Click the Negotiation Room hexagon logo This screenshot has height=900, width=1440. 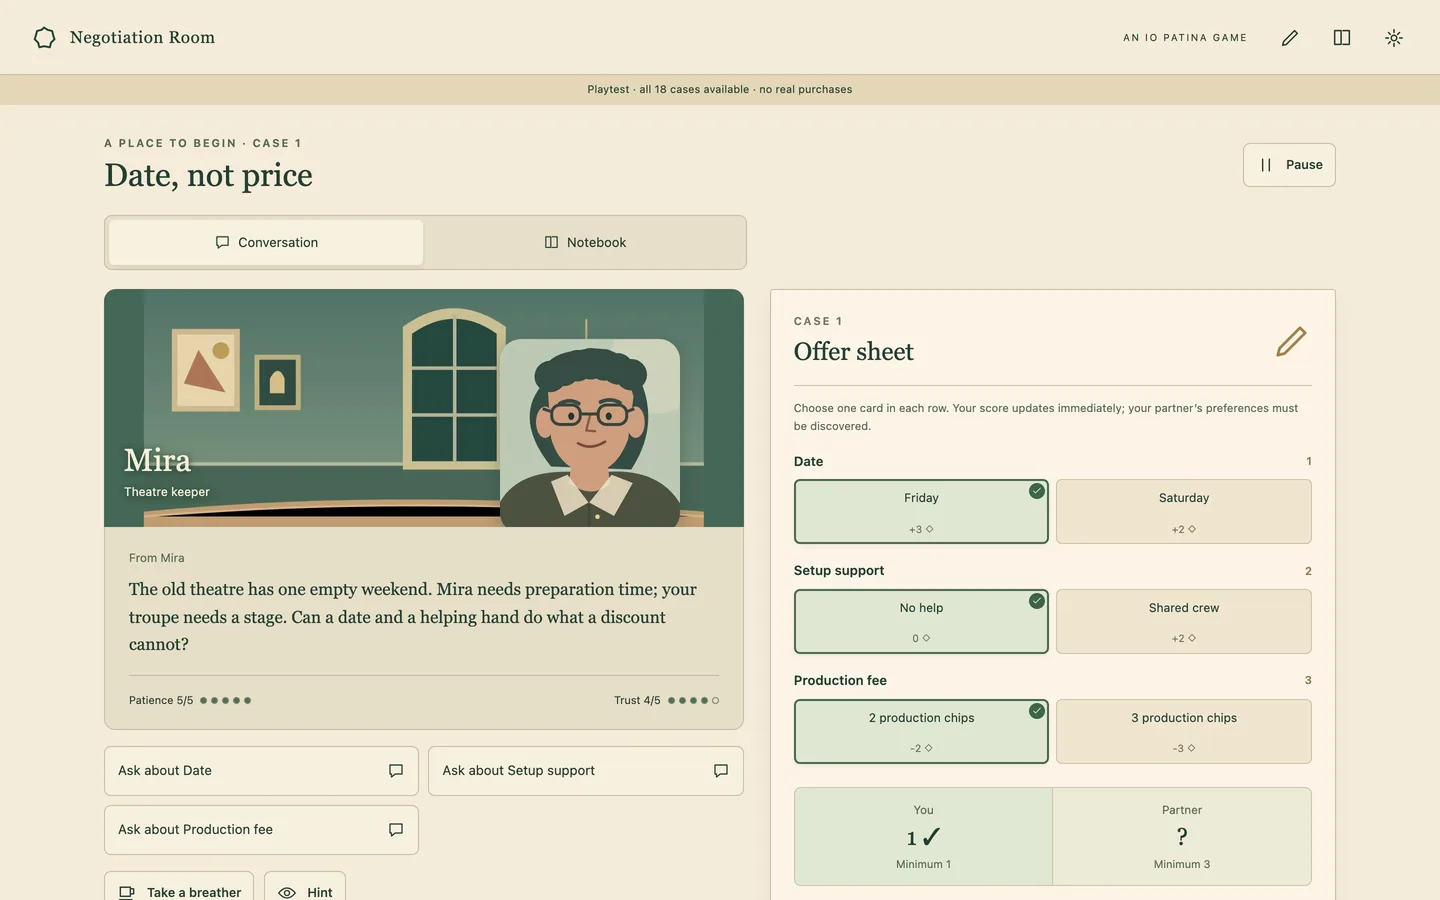coord(45,38)
